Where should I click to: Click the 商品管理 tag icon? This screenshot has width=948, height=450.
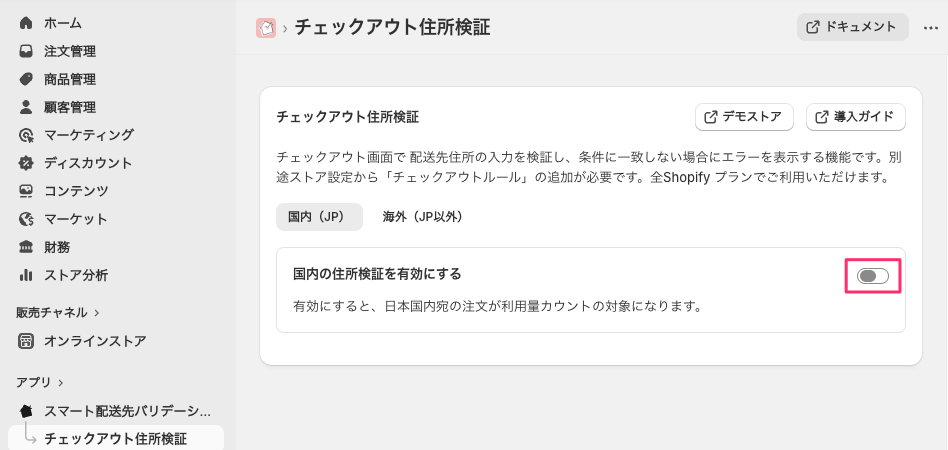(x=26, y=79)
